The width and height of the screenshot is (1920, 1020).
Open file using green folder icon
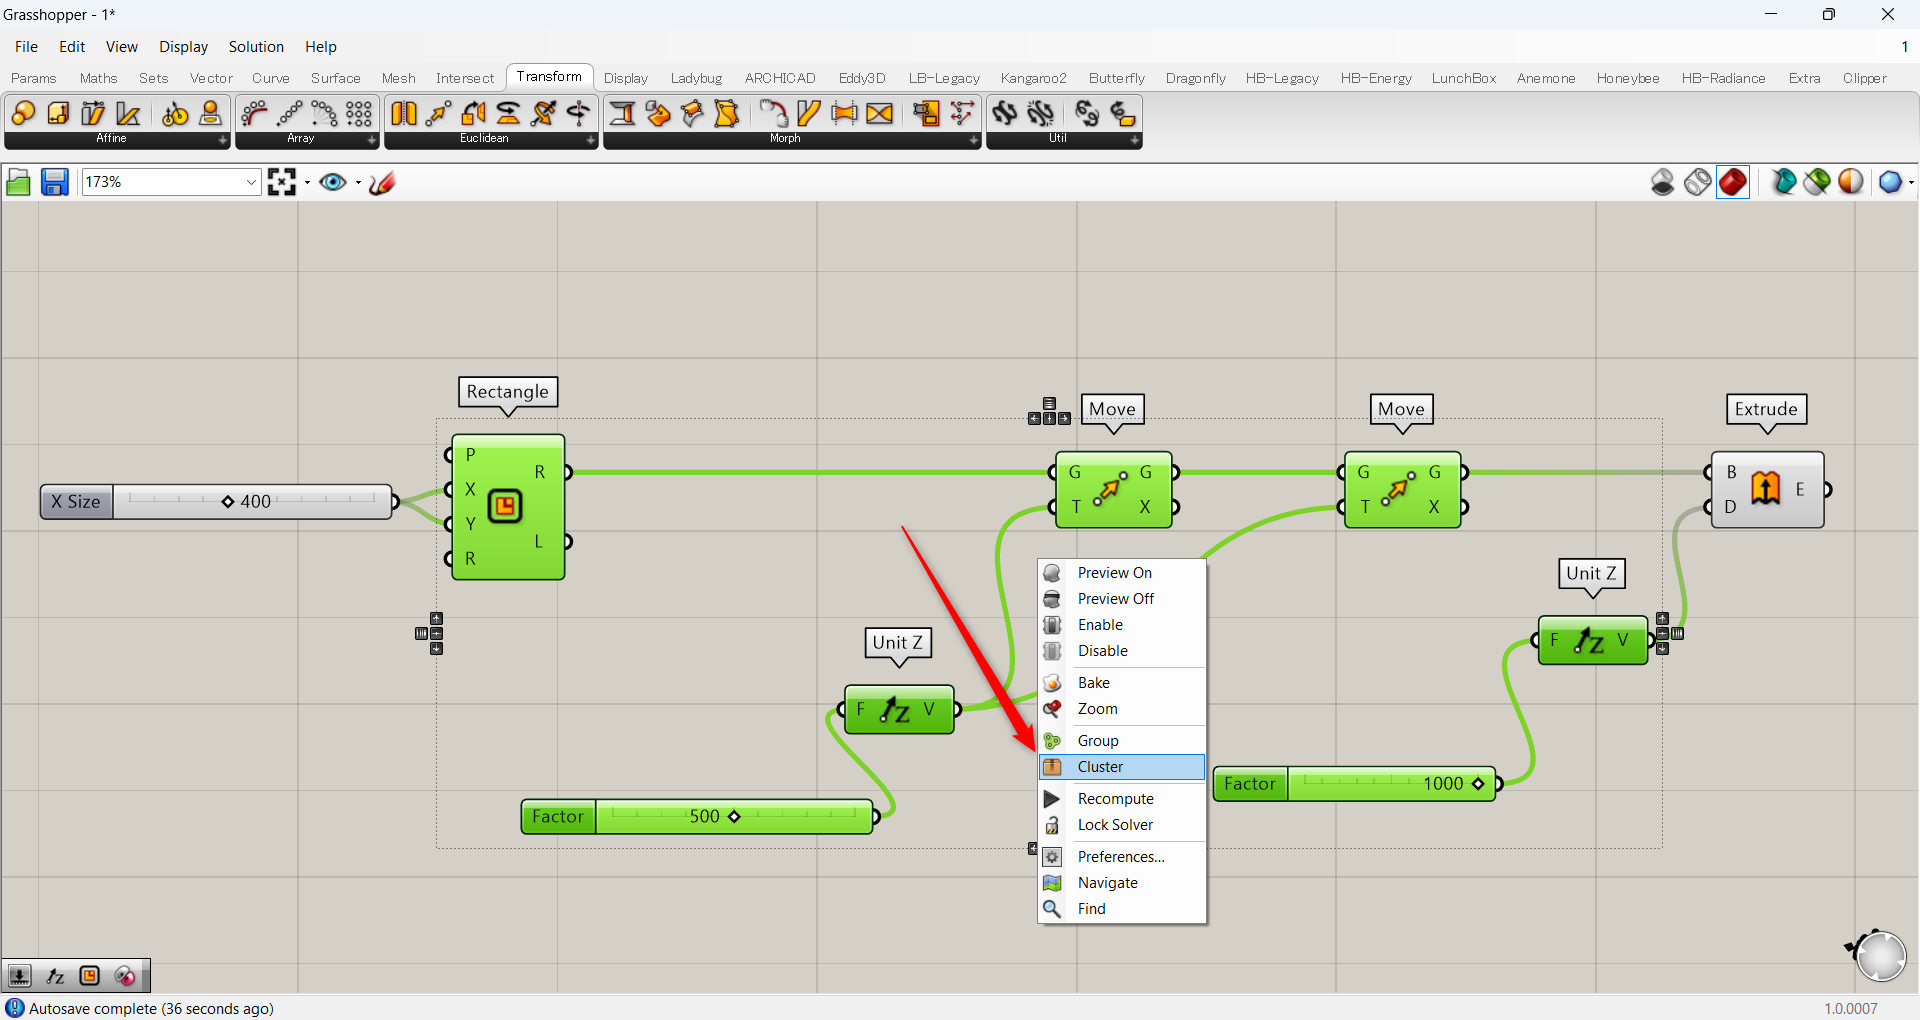point(18,182)
